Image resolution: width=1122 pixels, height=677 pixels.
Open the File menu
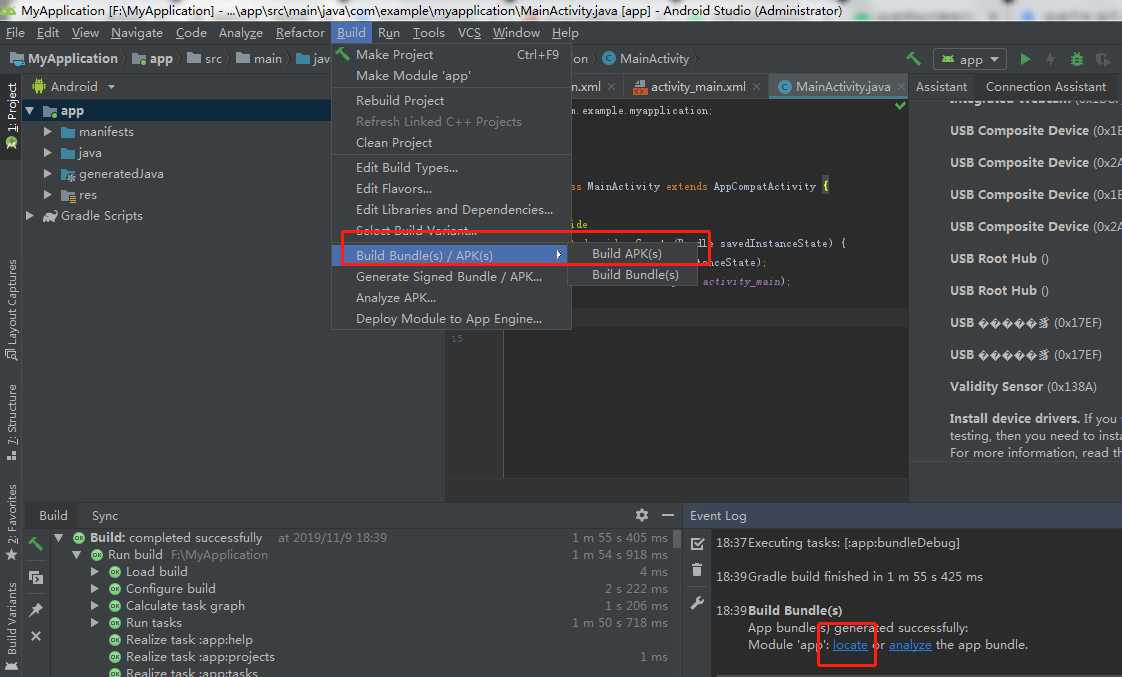15,33
